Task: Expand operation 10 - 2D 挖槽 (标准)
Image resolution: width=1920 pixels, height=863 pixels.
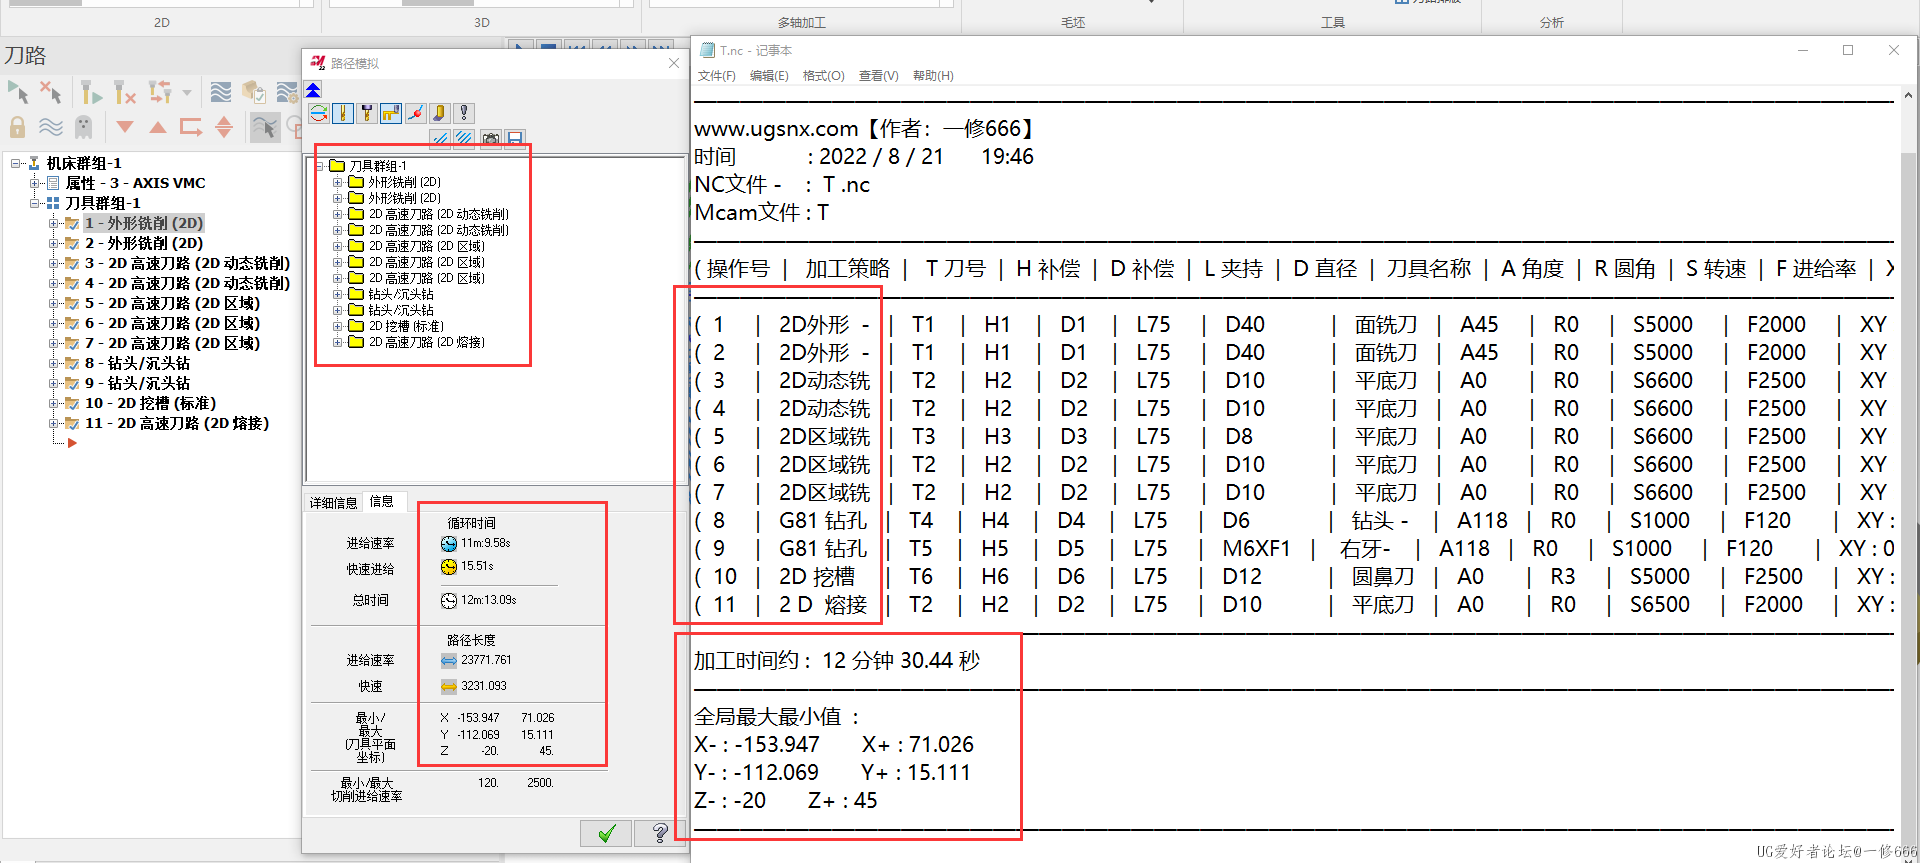Action: tap(53, 403)
